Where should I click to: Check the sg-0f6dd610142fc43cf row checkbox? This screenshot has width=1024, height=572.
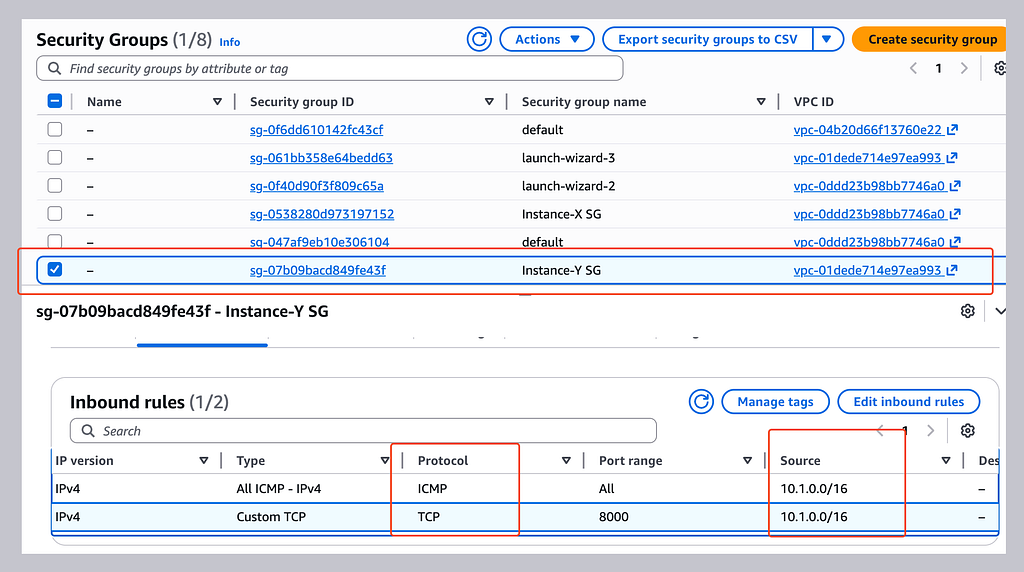(x=55, y=129)
